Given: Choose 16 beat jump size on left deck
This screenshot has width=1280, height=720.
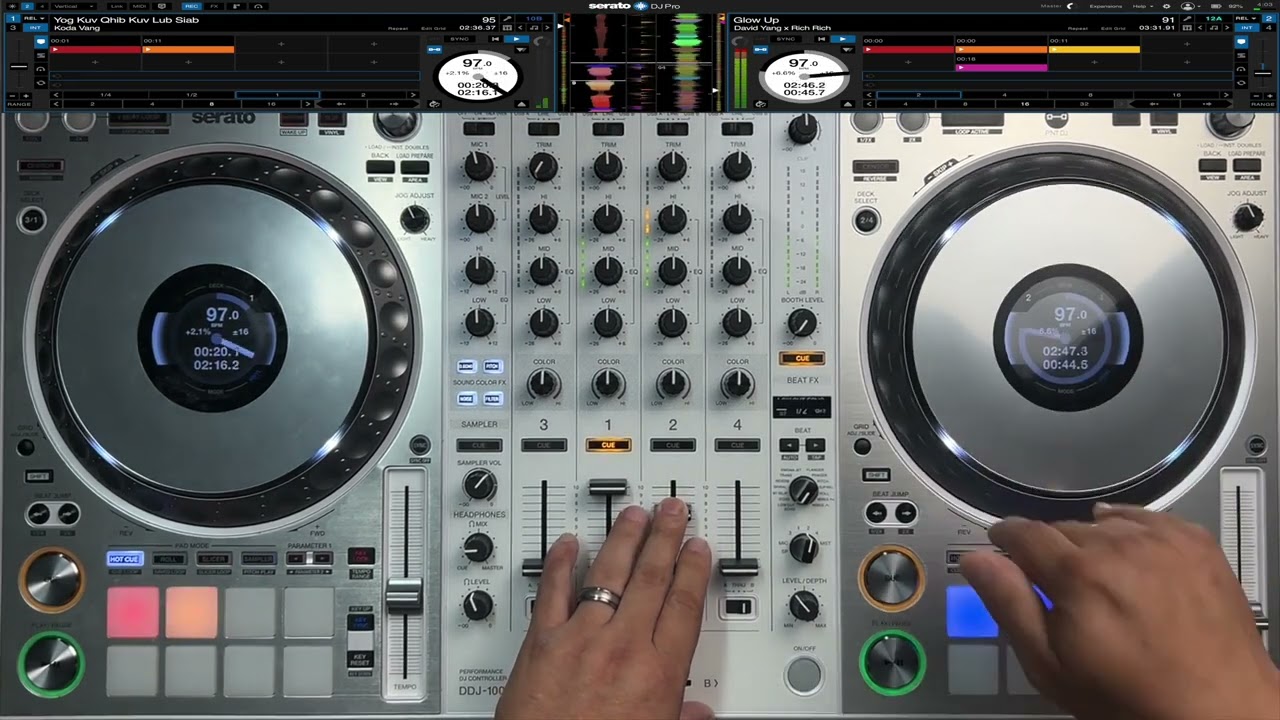Looking at the screenshot, I should 271,104.
